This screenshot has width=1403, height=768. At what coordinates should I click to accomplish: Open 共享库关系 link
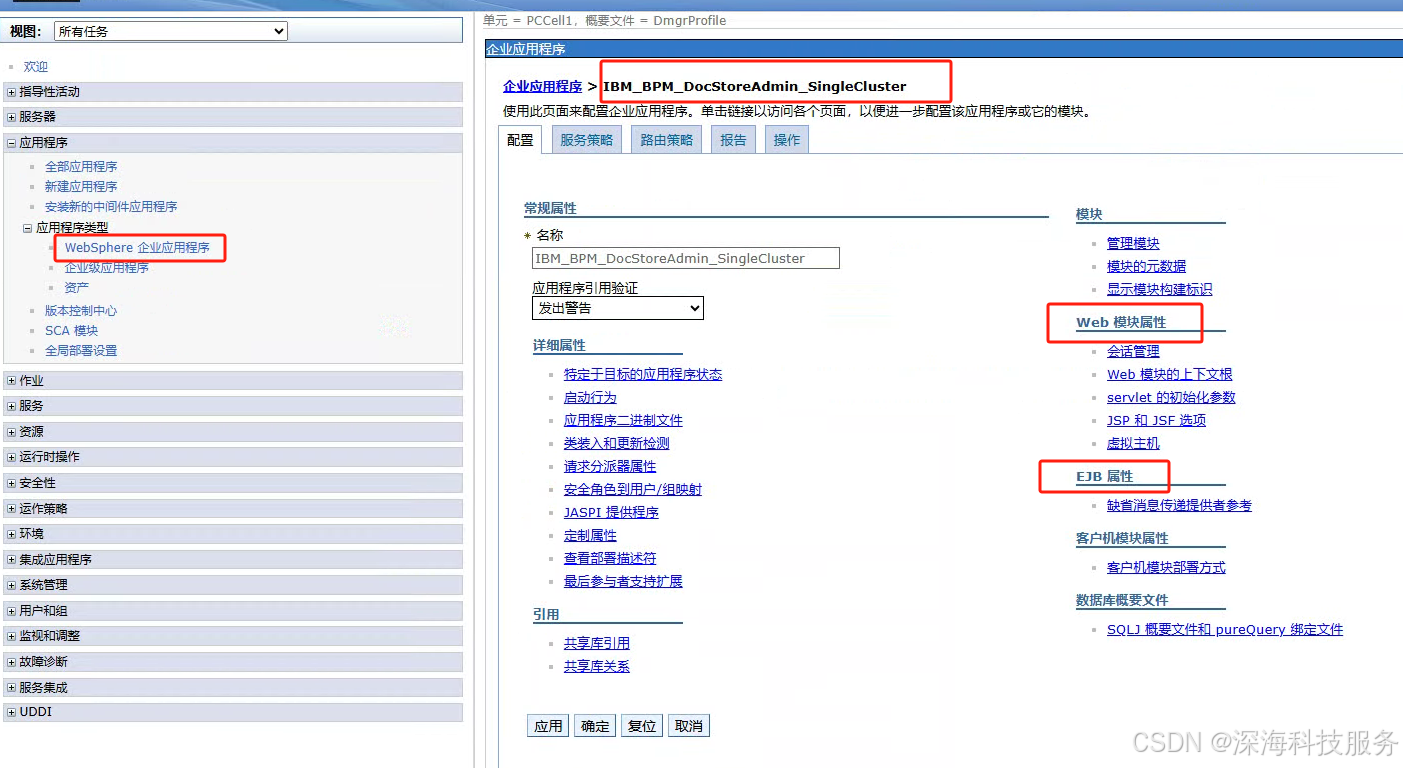pos(597,667)
